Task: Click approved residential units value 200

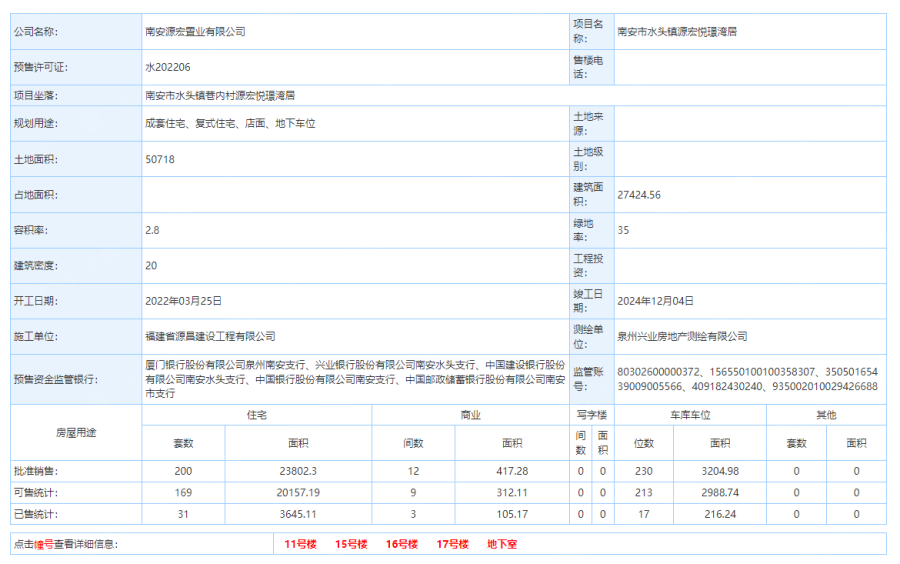Action: click(x=183, y=471)
